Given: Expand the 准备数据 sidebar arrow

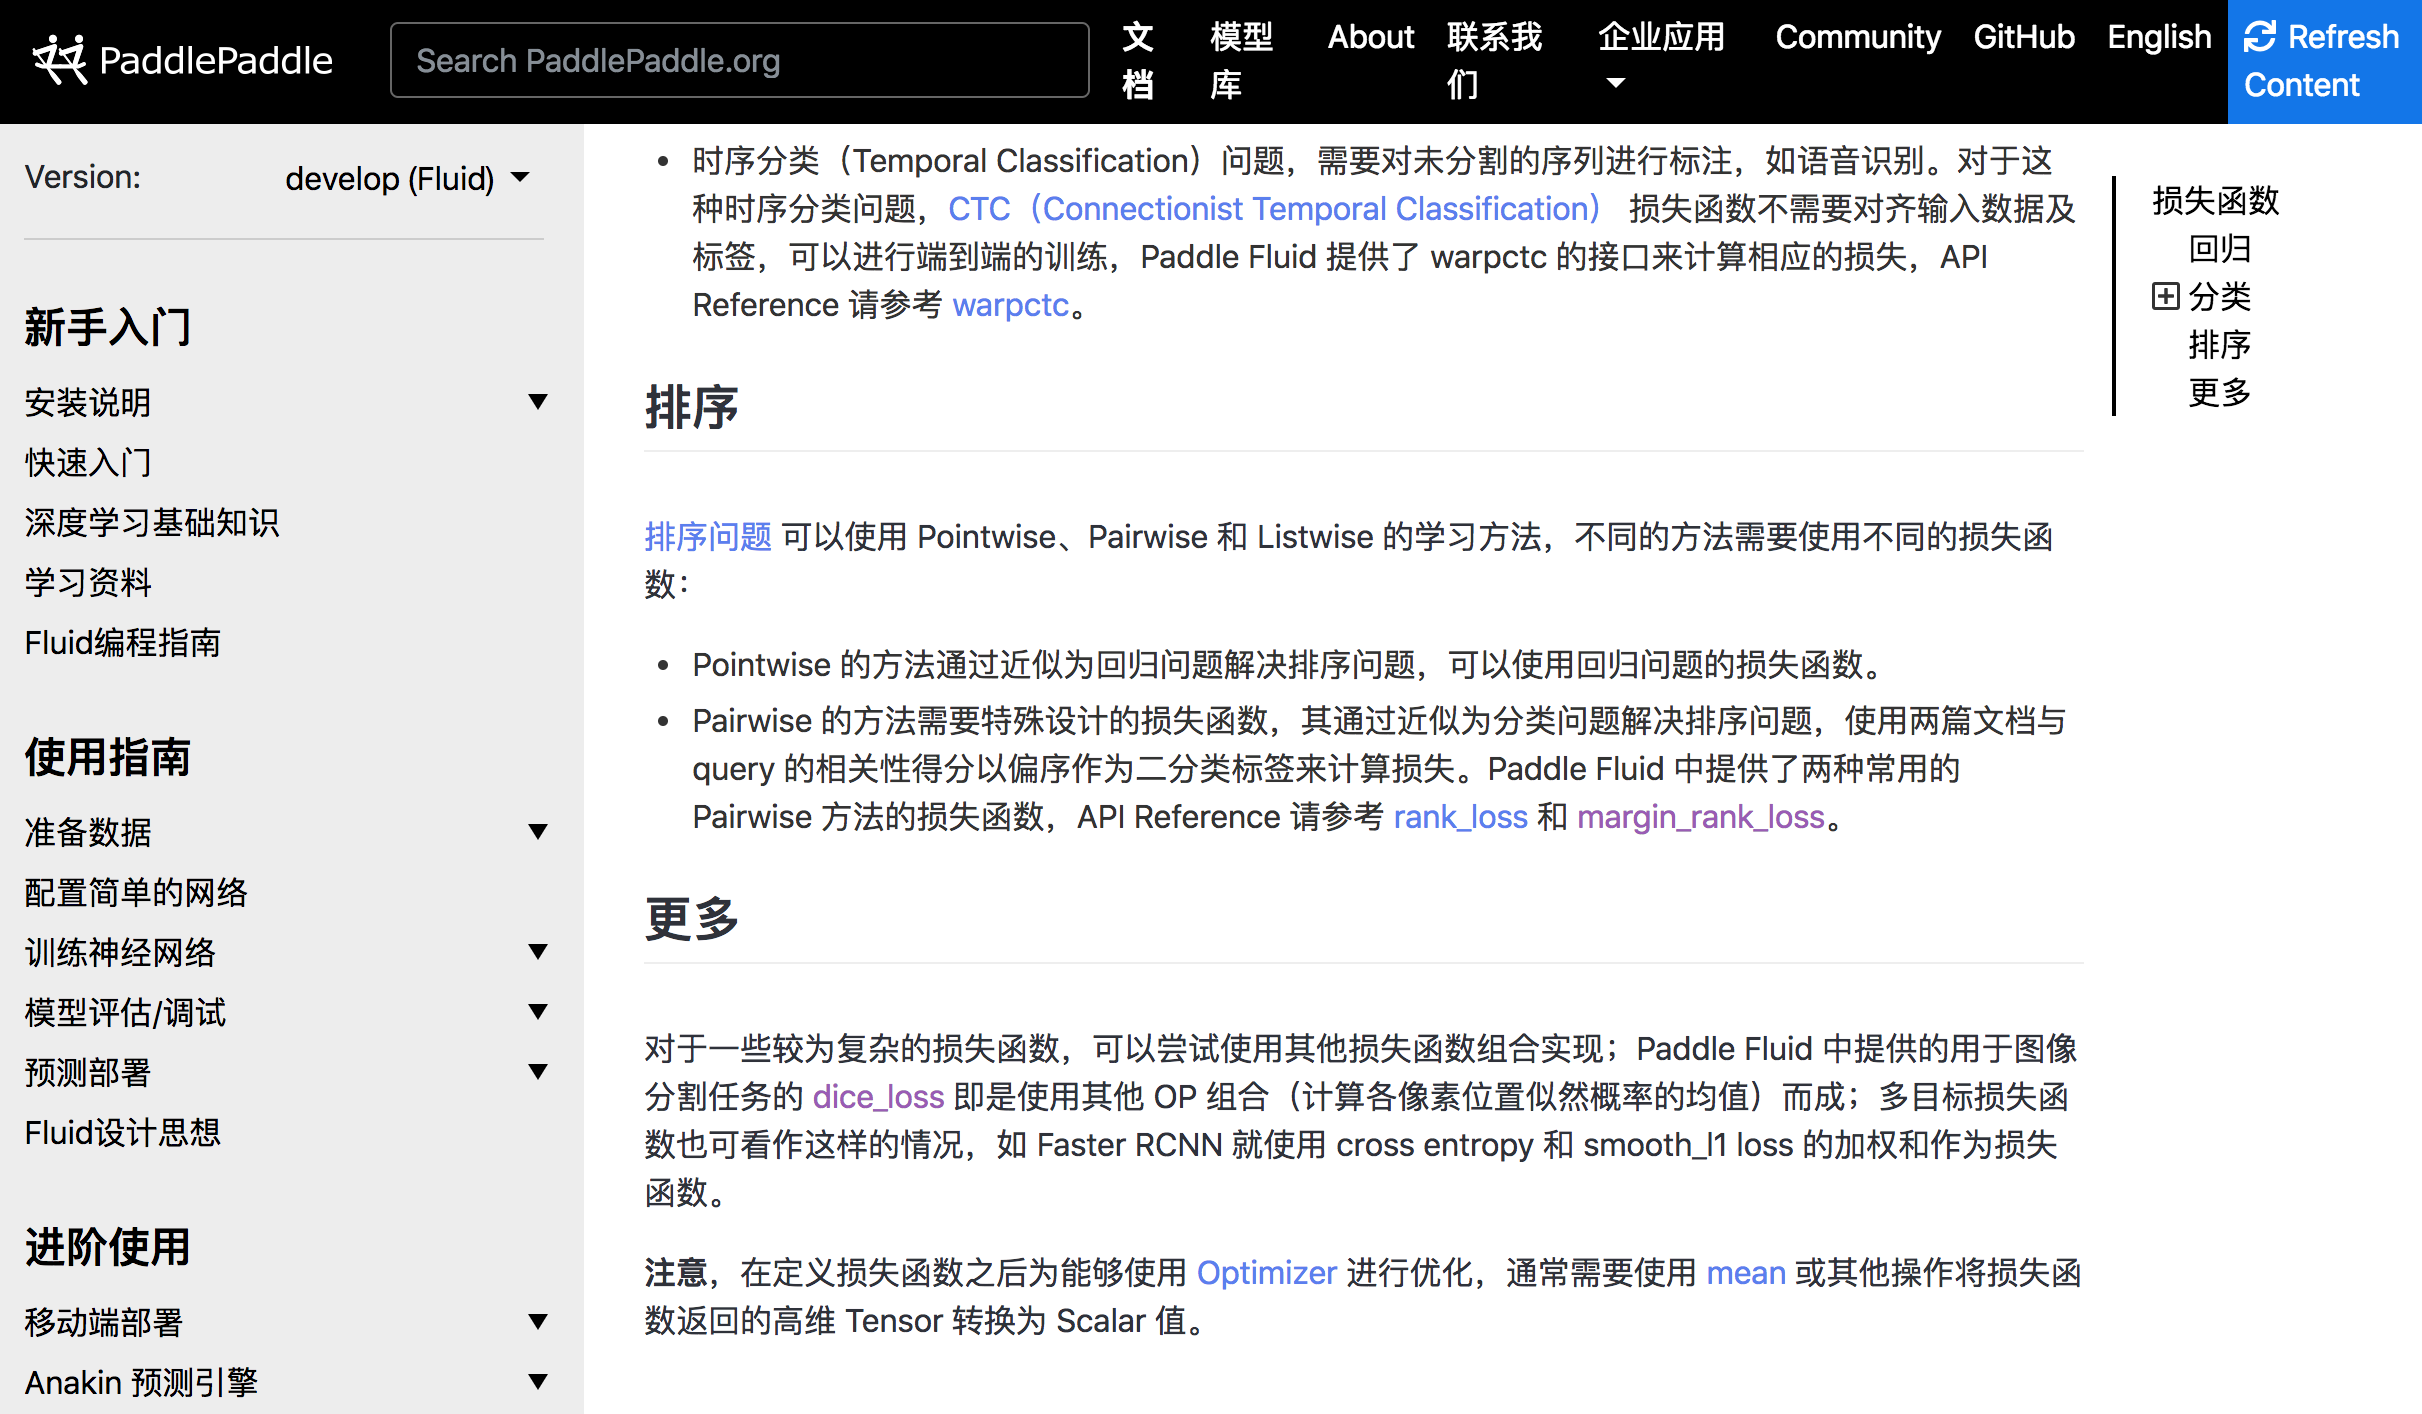Looking at the screenshot, I should point(538,832).
